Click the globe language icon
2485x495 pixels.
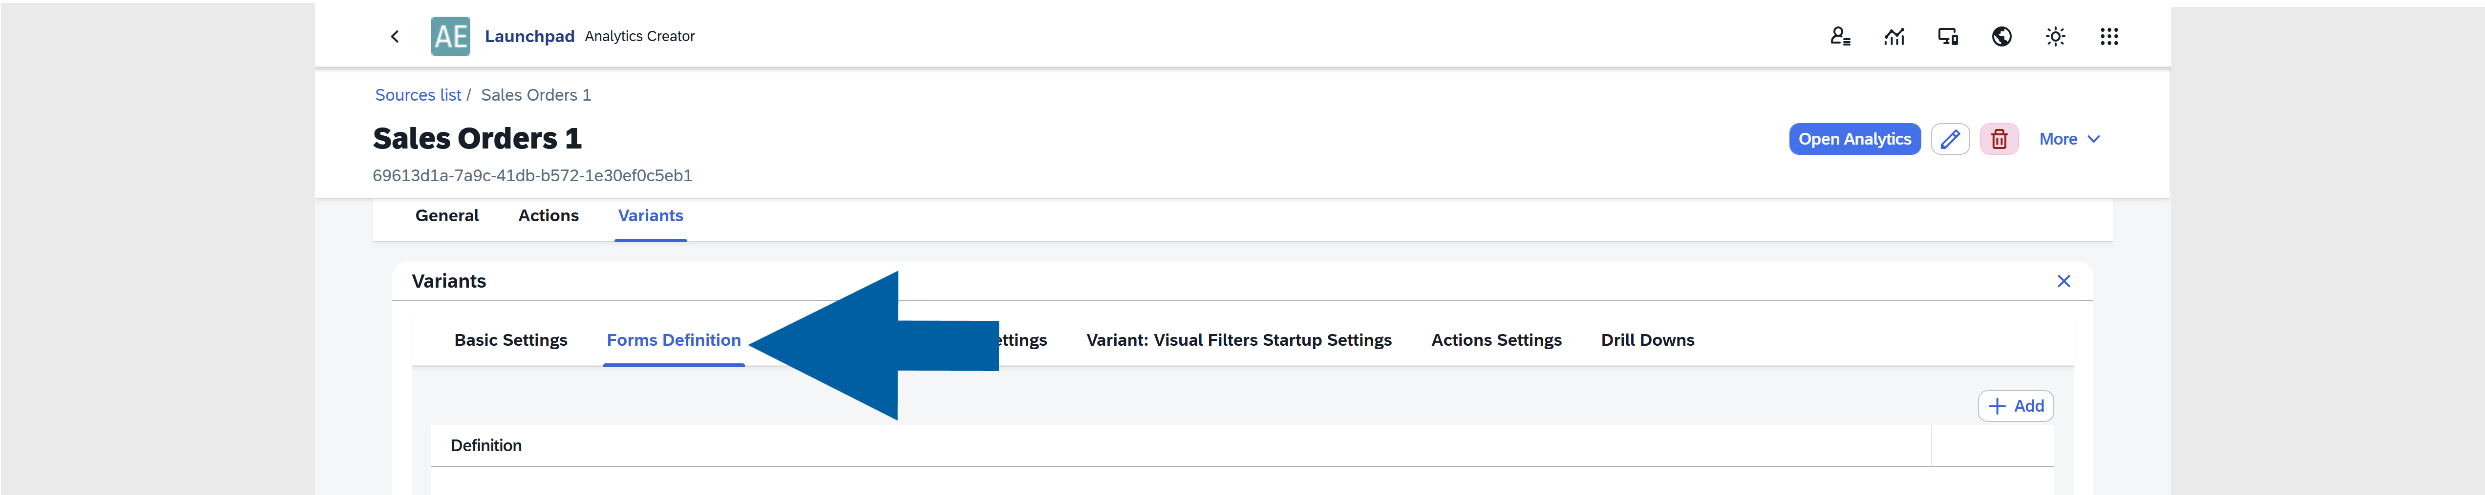[2002, 37]
